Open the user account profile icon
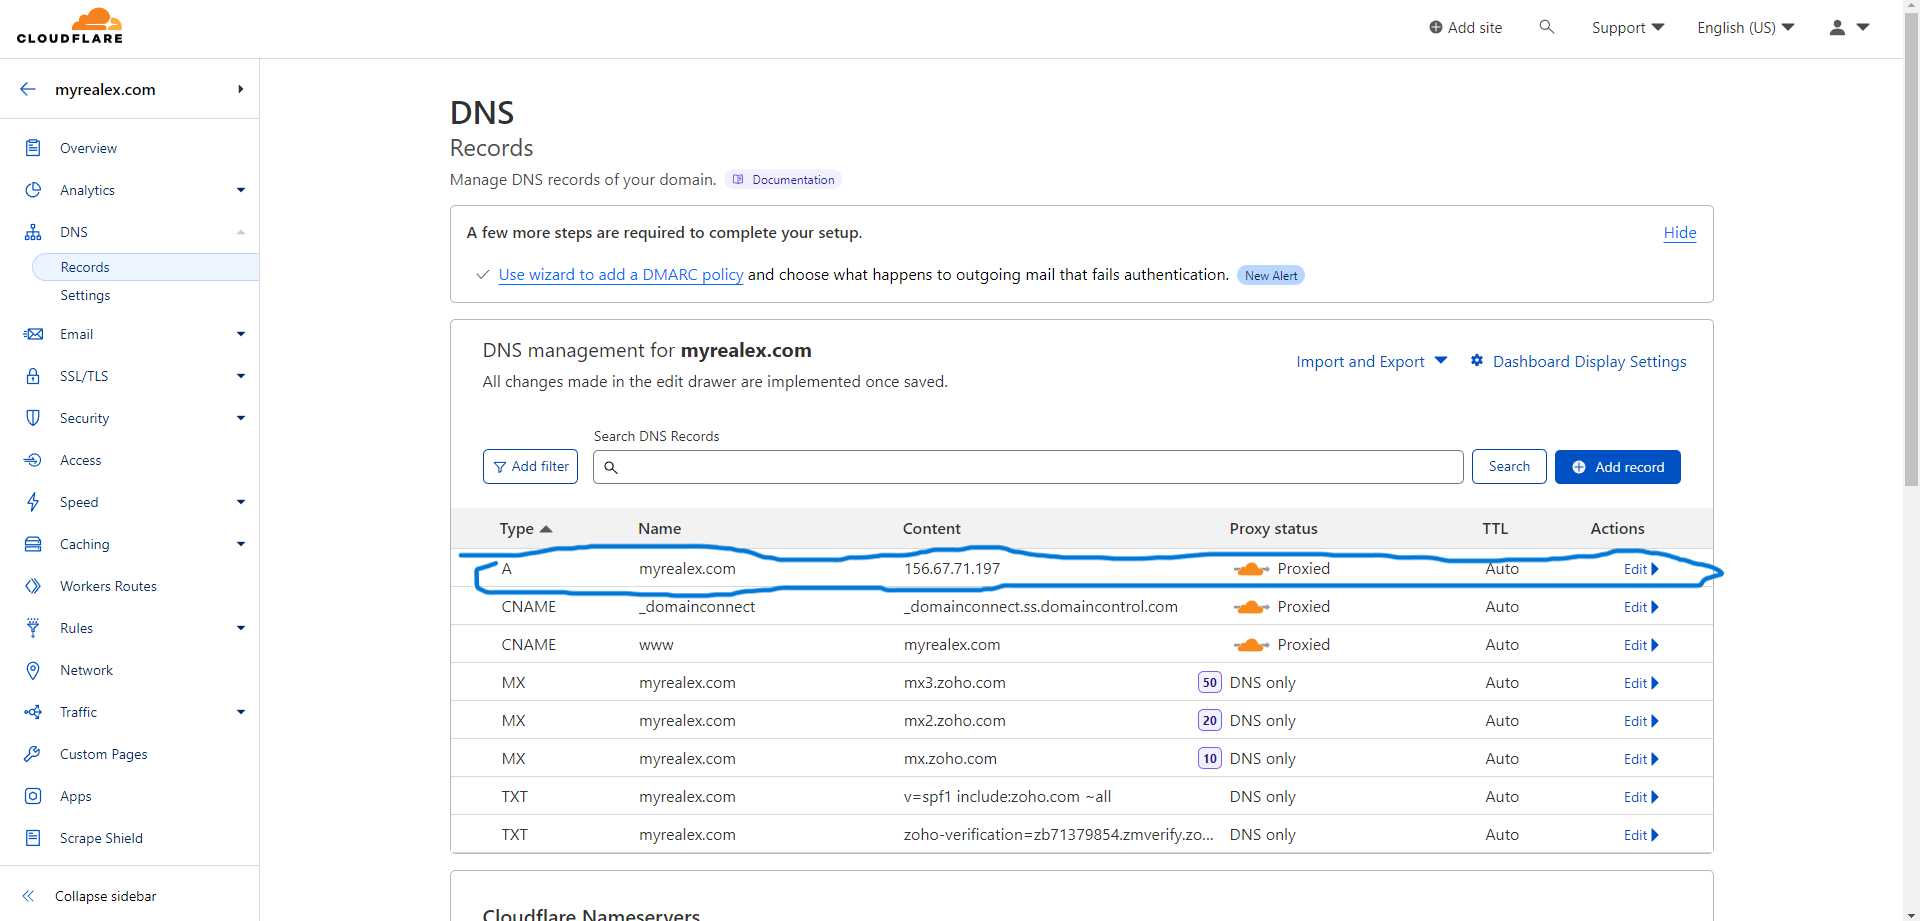The width and height of the screenshot is (1920, 921). [x=1837, y=28]
